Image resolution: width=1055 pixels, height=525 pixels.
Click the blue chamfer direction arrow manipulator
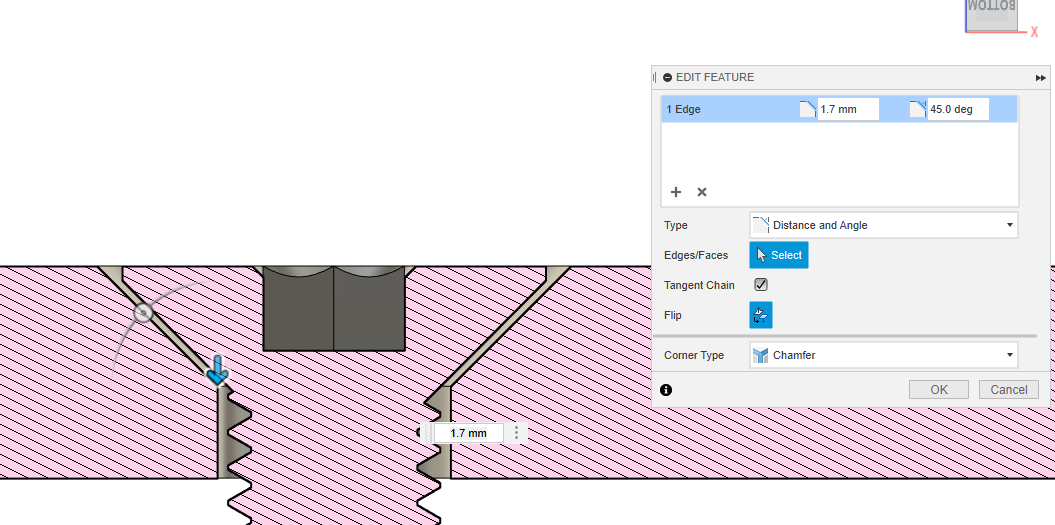click(217, 371)
